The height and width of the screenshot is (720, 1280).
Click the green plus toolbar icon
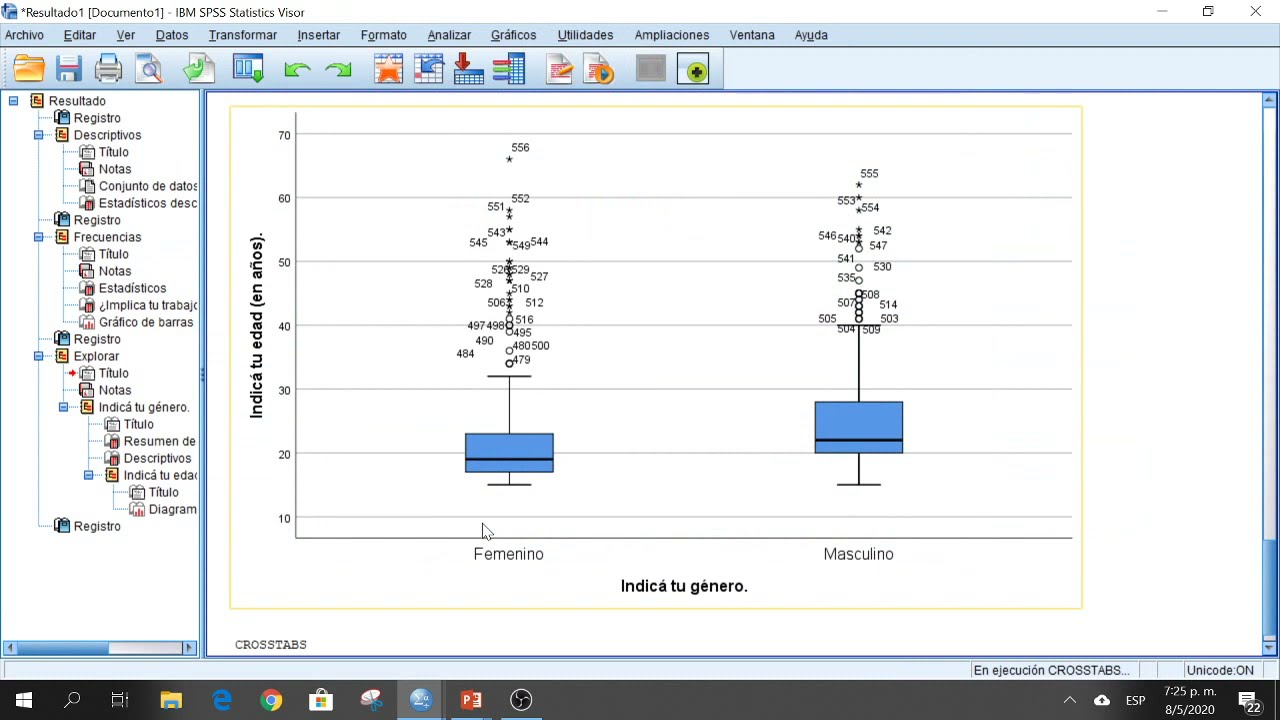point(693,70)
